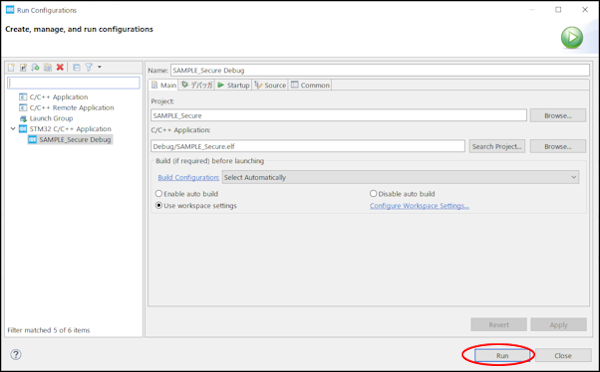
Task: Click the Run button
Action: click(x=502, y=356)
